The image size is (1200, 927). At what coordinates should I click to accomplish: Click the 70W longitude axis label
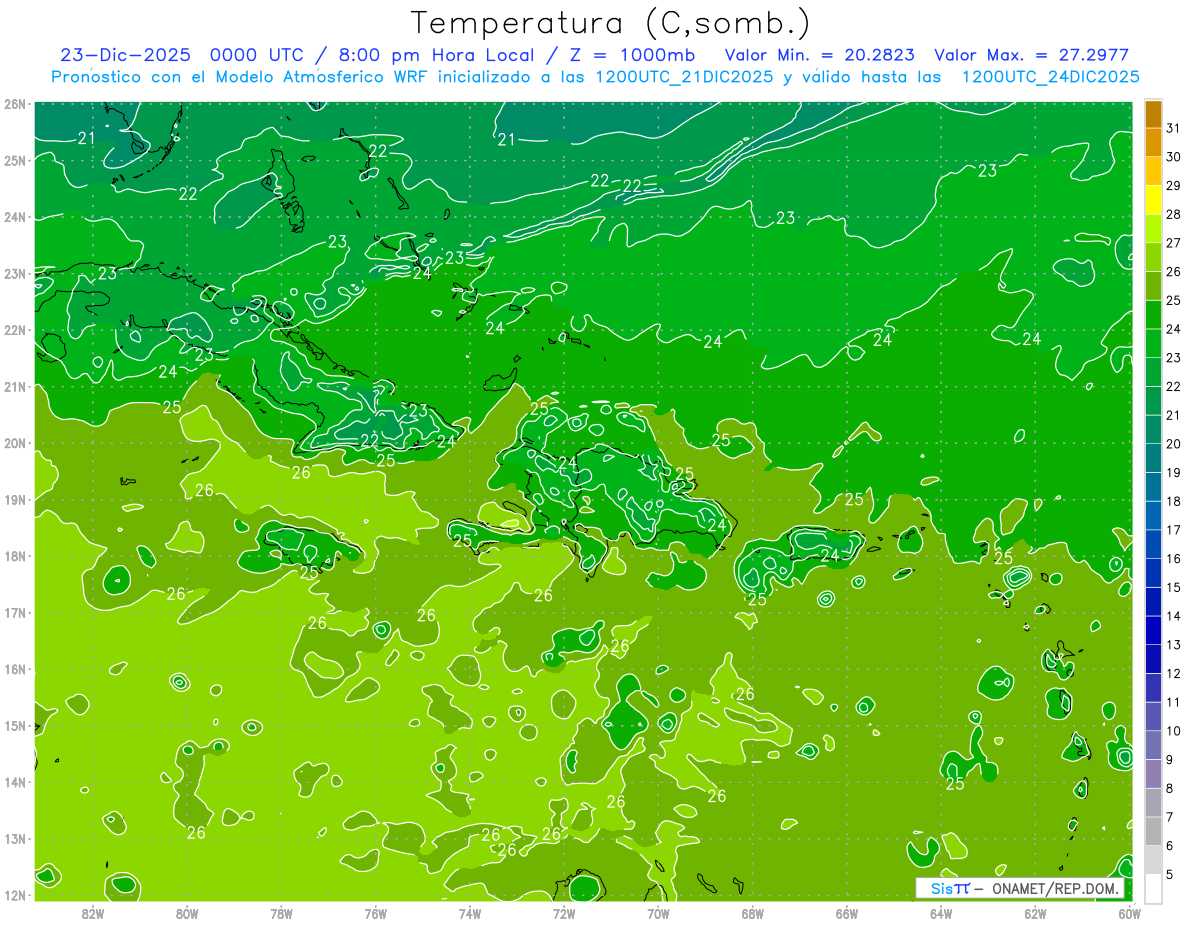coord(658,913)
